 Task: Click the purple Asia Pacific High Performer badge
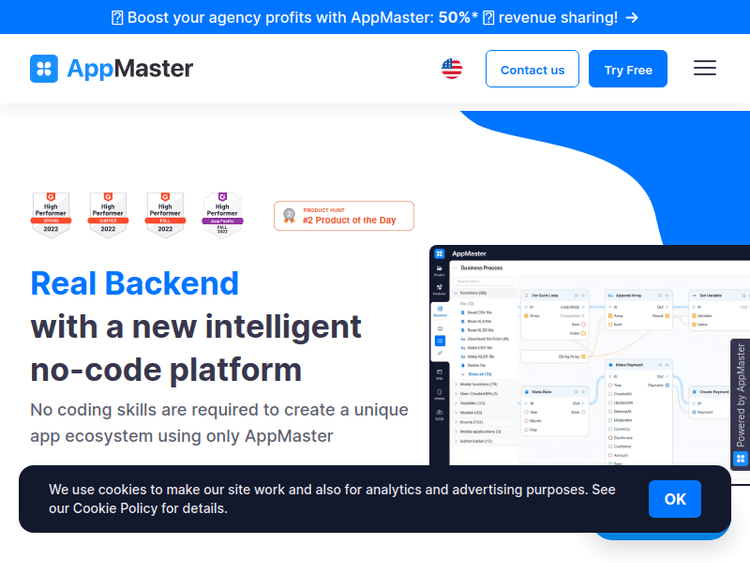222,215
